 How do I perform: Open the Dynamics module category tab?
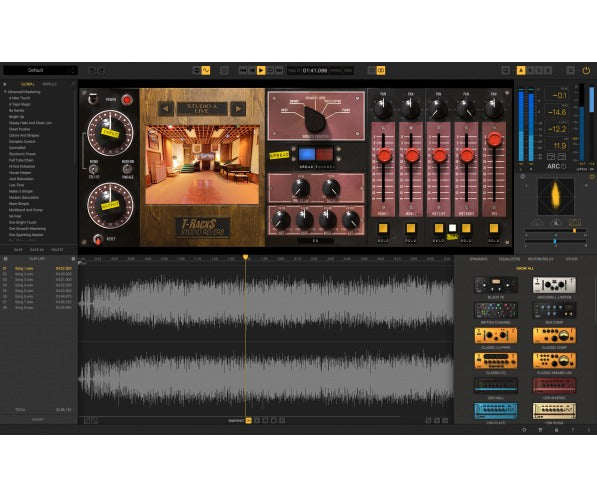point(478,259)
